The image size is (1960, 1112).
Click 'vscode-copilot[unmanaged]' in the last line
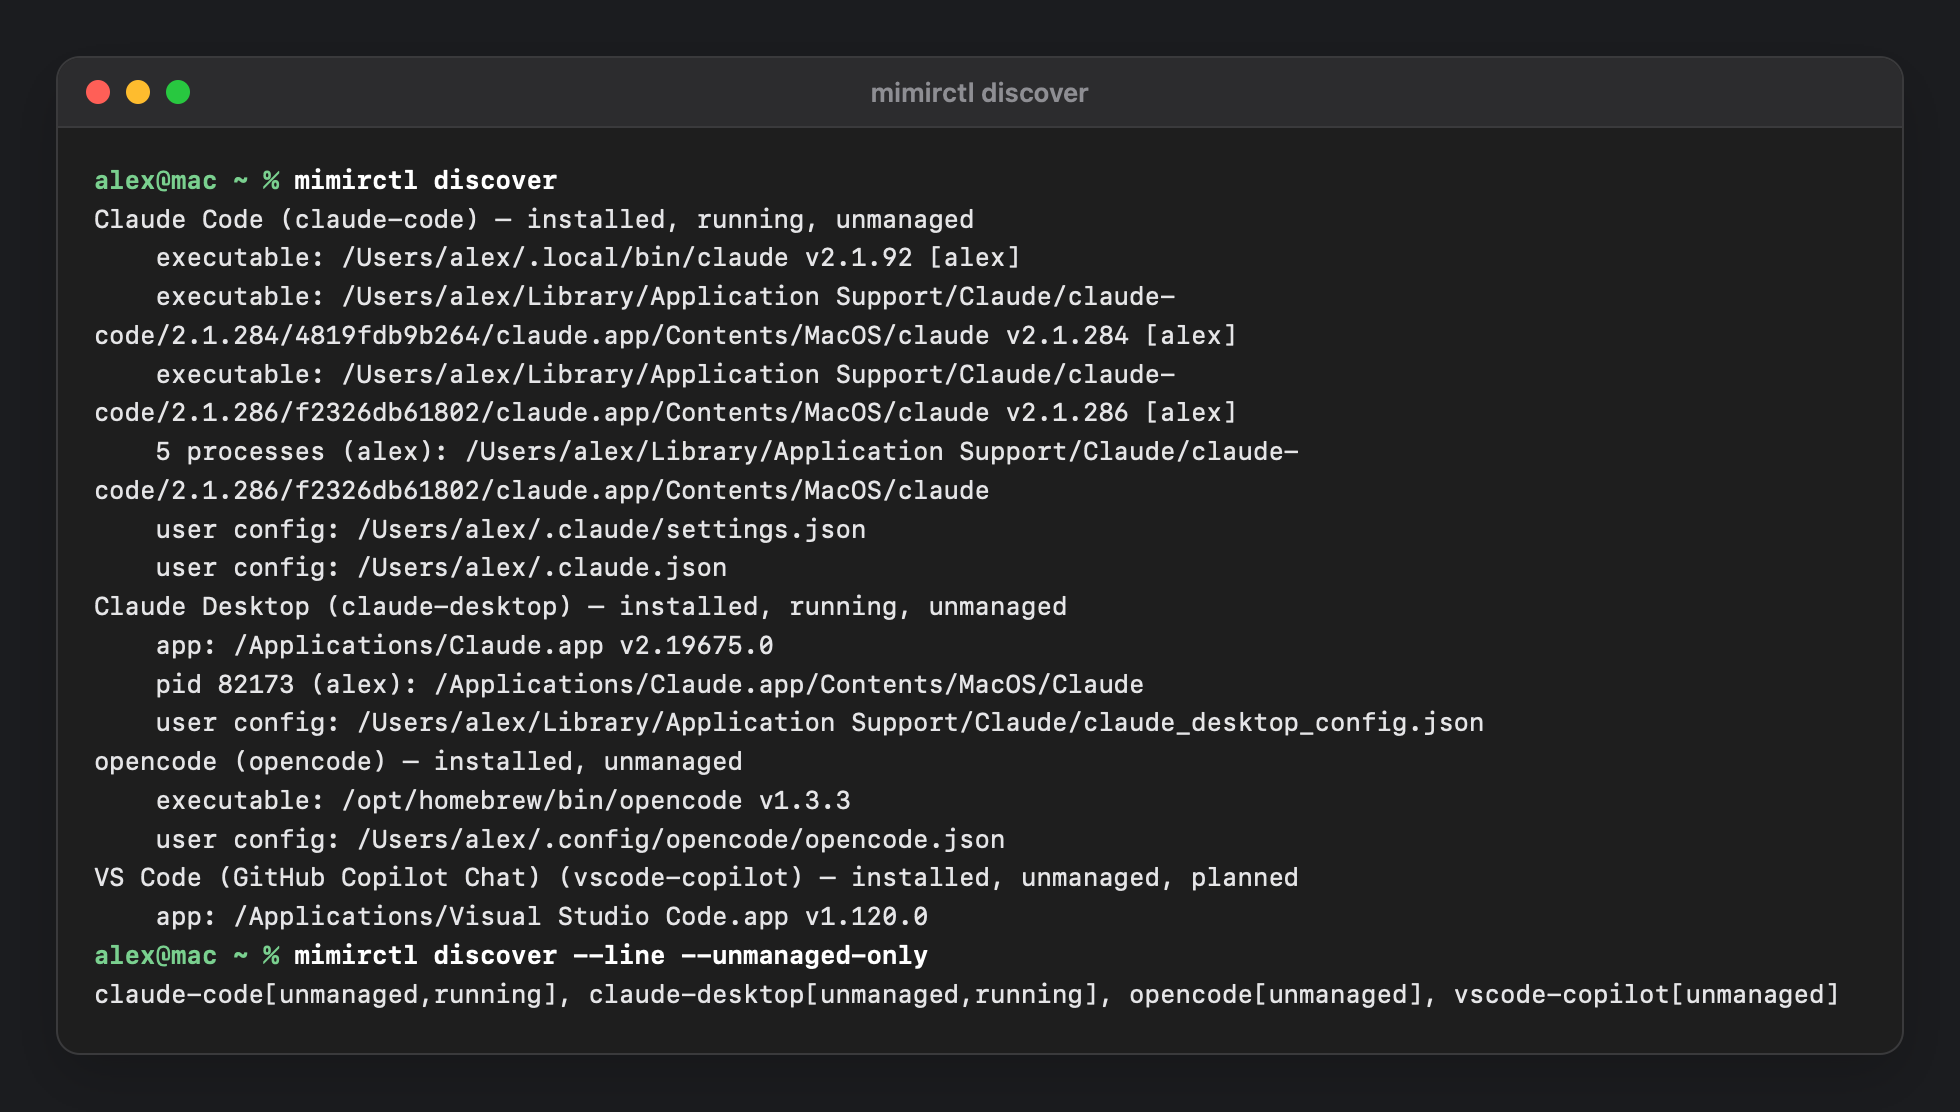point(1646,995)
